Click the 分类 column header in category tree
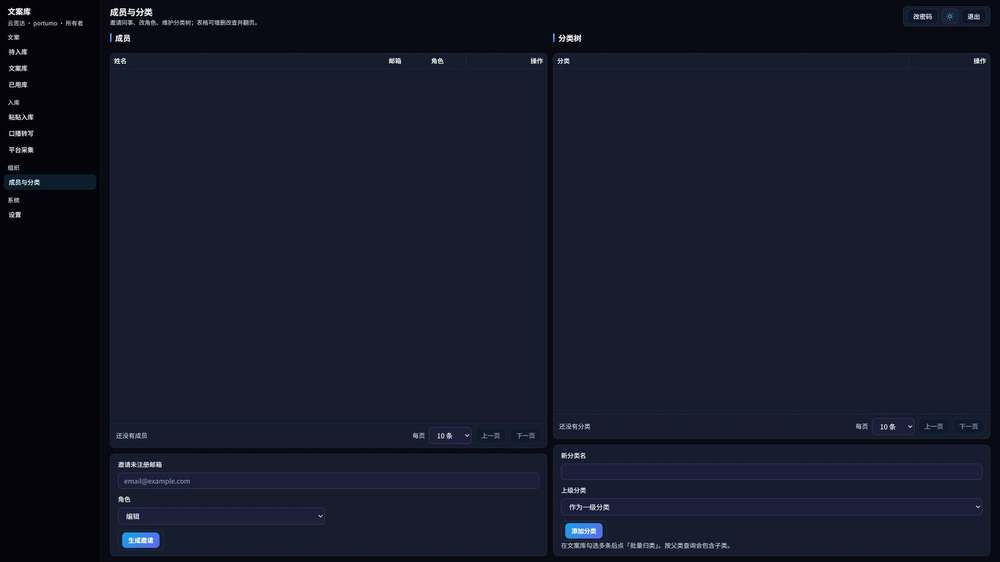This screenshot has height=562, width=1000. [x=564, y=61]
